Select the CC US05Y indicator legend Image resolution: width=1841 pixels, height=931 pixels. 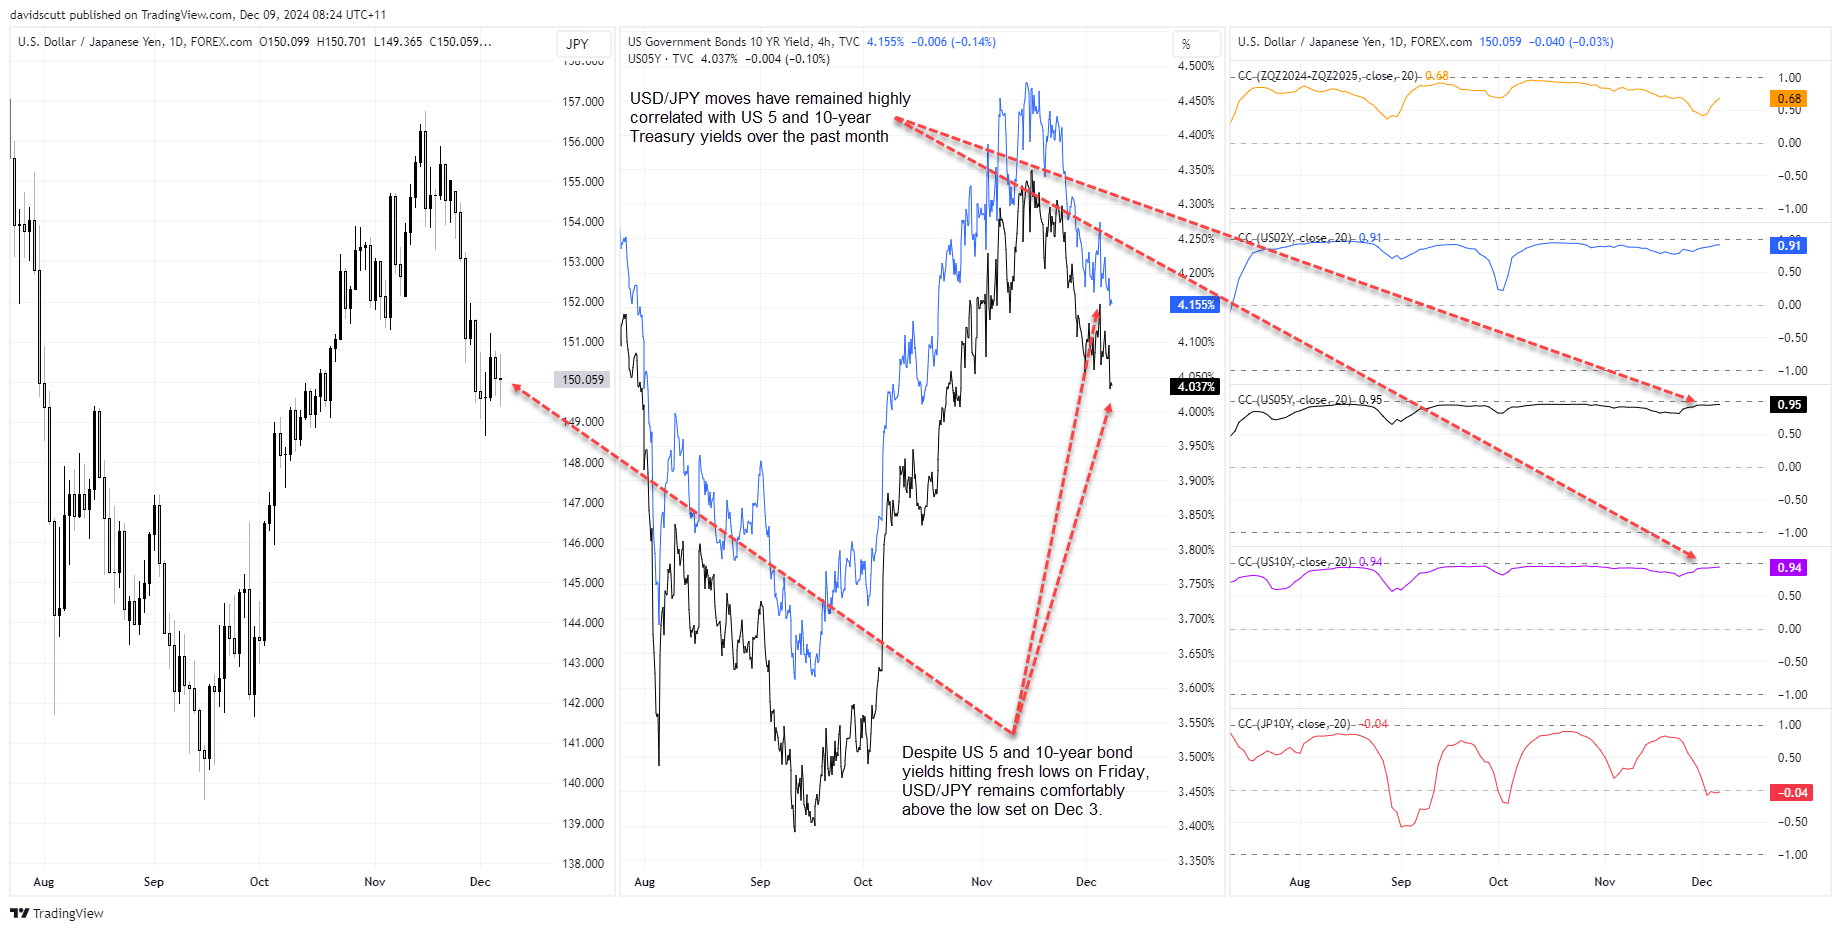pyautogui.click(x=1309, y=400)
